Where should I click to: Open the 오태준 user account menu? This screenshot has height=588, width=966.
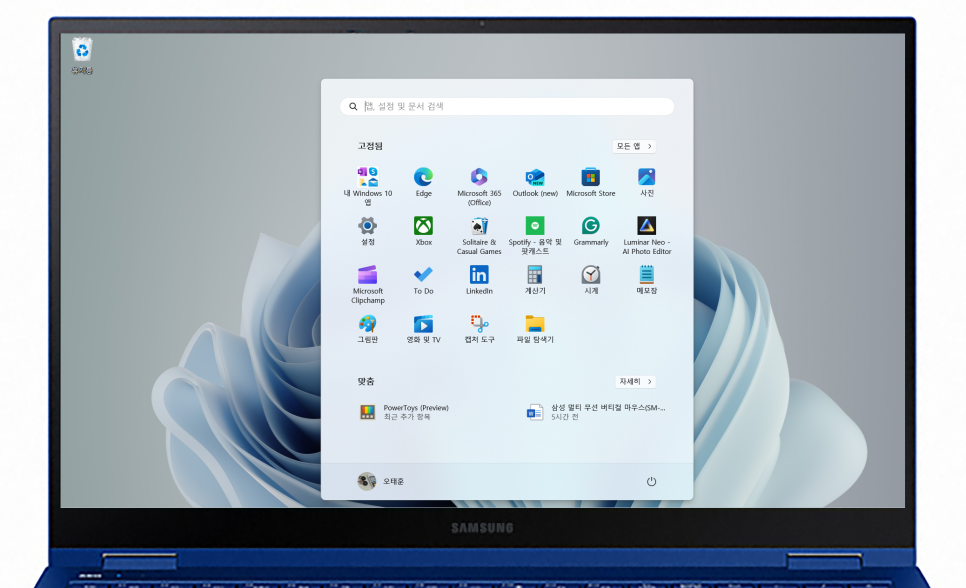pyautogui.click(x=381, y=481)
